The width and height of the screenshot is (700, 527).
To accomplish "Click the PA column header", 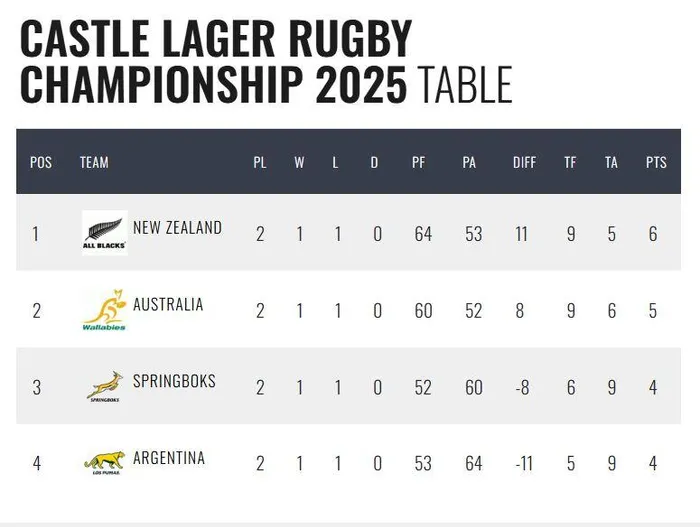I will (x=469, y=162).
